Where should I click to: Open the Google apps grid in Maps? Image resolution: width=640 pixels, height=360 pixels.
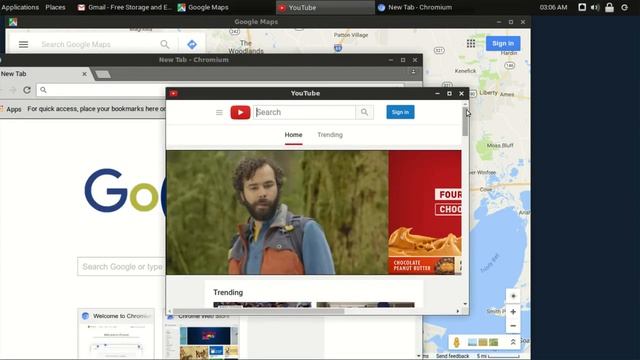[x=471, y=43]
